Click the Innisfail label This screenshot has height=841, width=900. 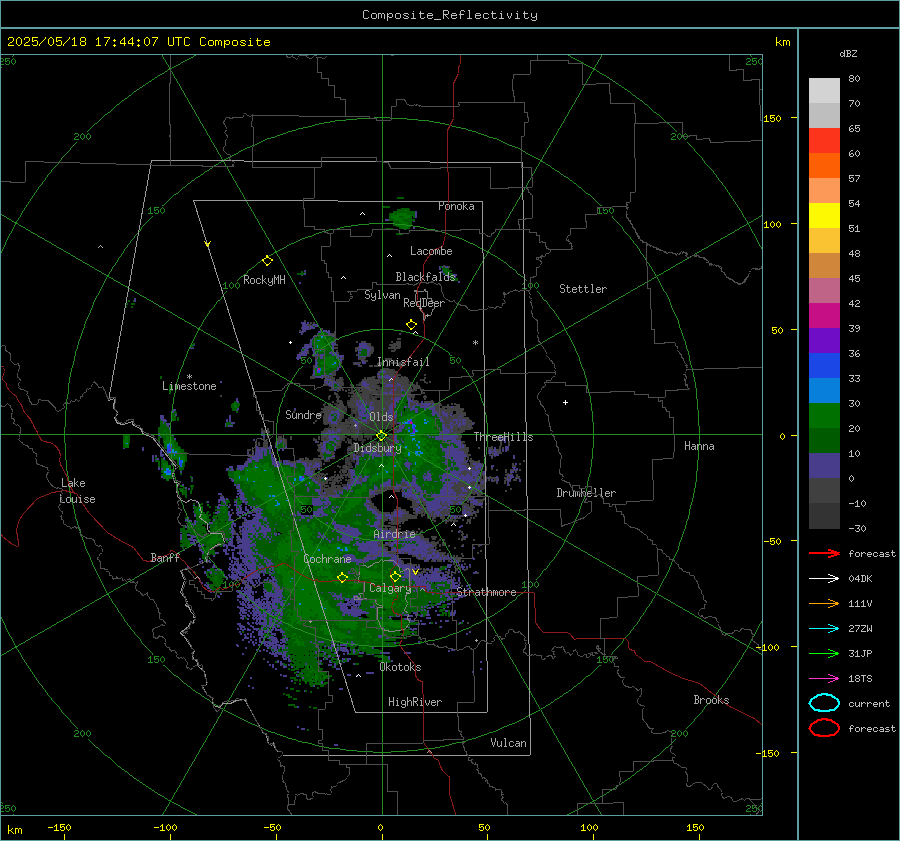tap(403, 362)
